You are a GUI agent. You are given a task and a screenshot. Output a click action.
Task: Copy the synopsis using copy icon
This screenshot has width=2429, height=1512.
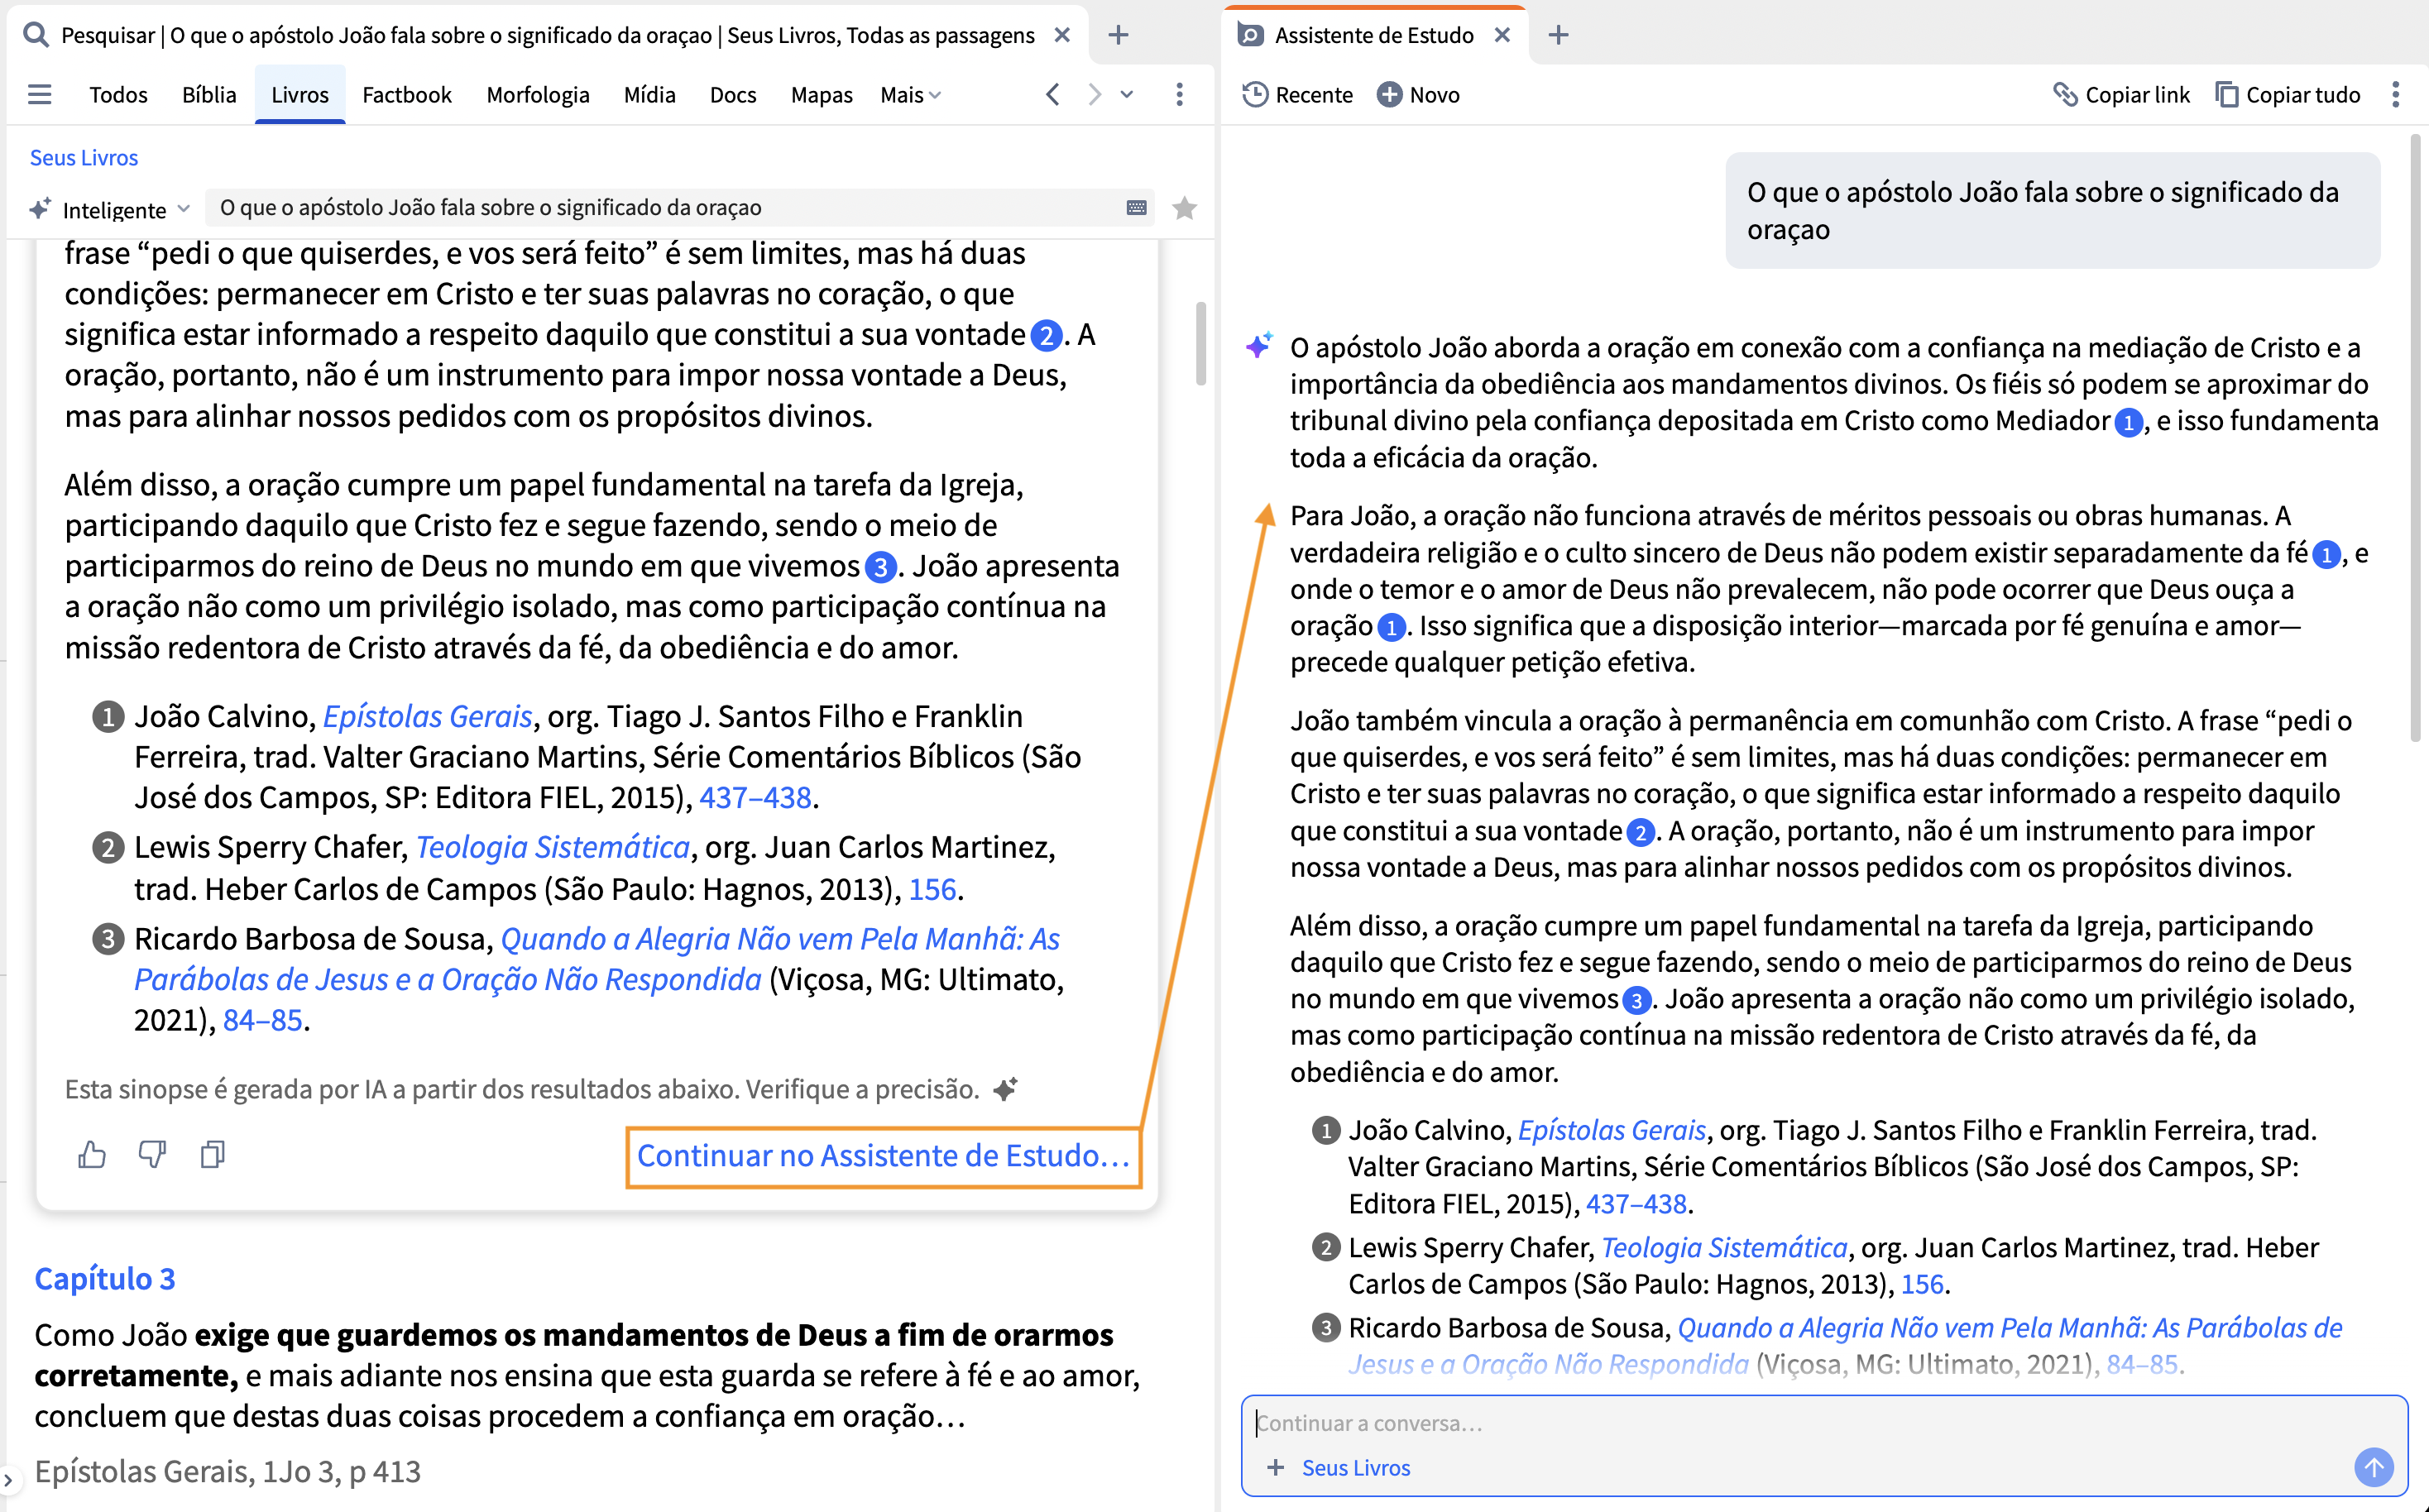tap(212, 1155)
